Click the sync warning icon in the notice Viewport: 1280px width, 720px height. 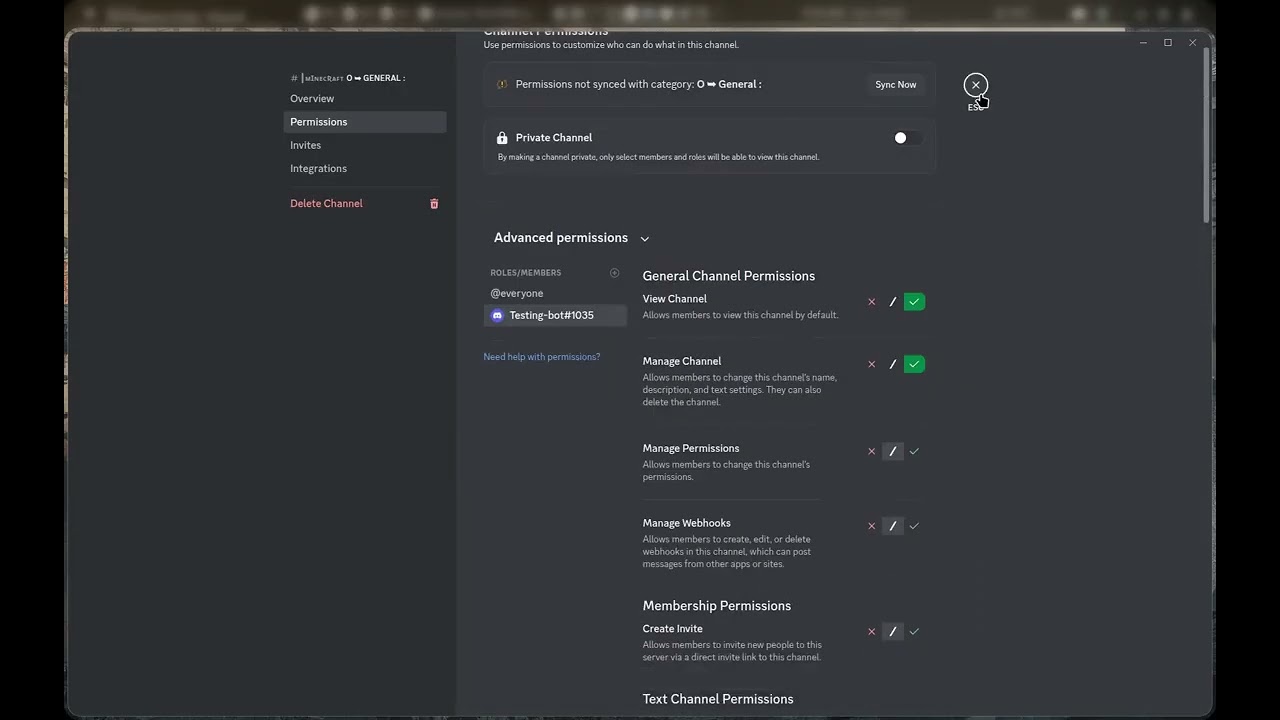point(502,85)
